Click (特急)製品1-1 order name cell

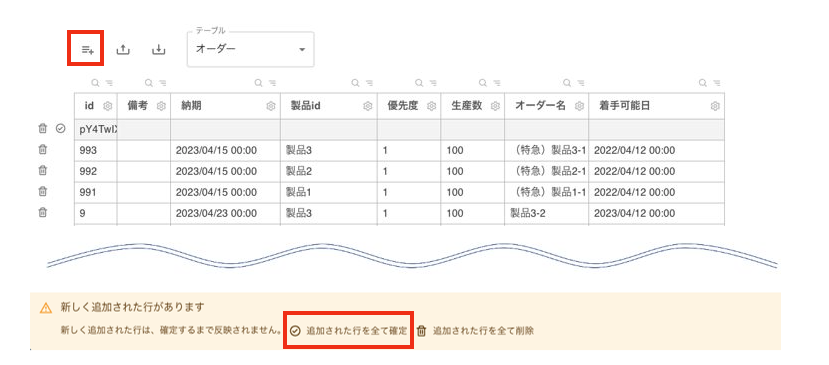click(546, 193)
